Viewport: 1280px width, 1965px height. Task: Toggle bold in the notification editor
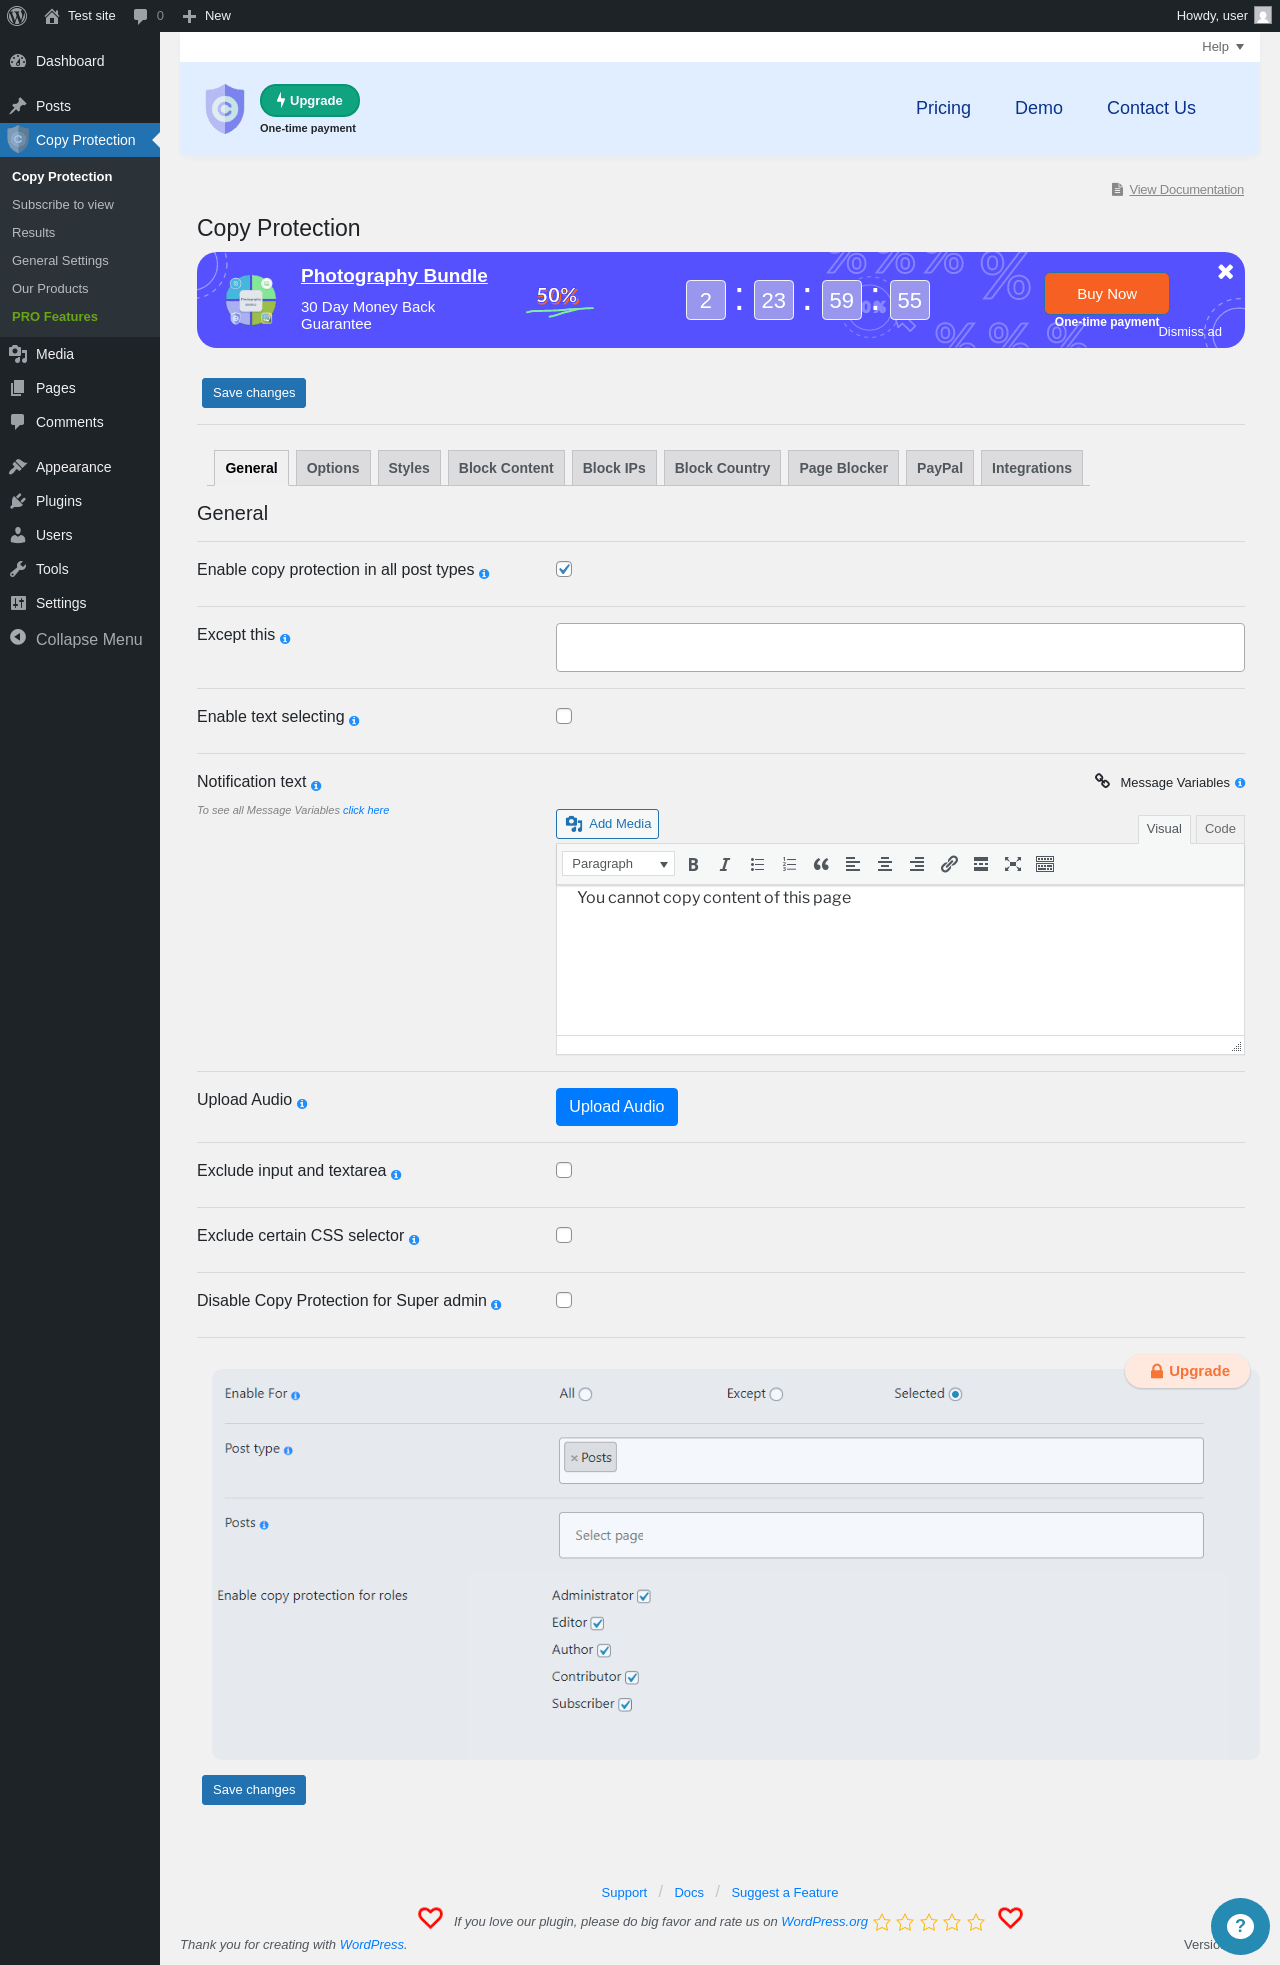(693, 864)
